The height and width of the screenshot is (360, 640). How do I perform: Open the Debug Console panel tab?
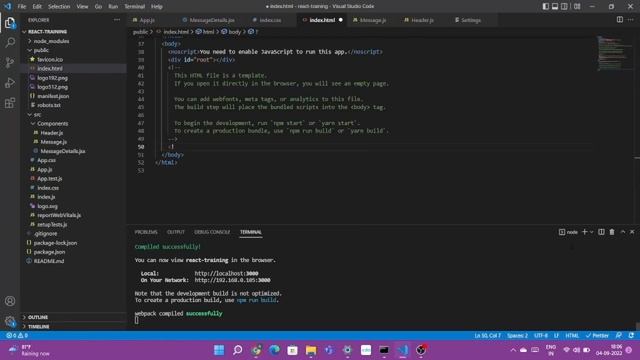(212, 232)
